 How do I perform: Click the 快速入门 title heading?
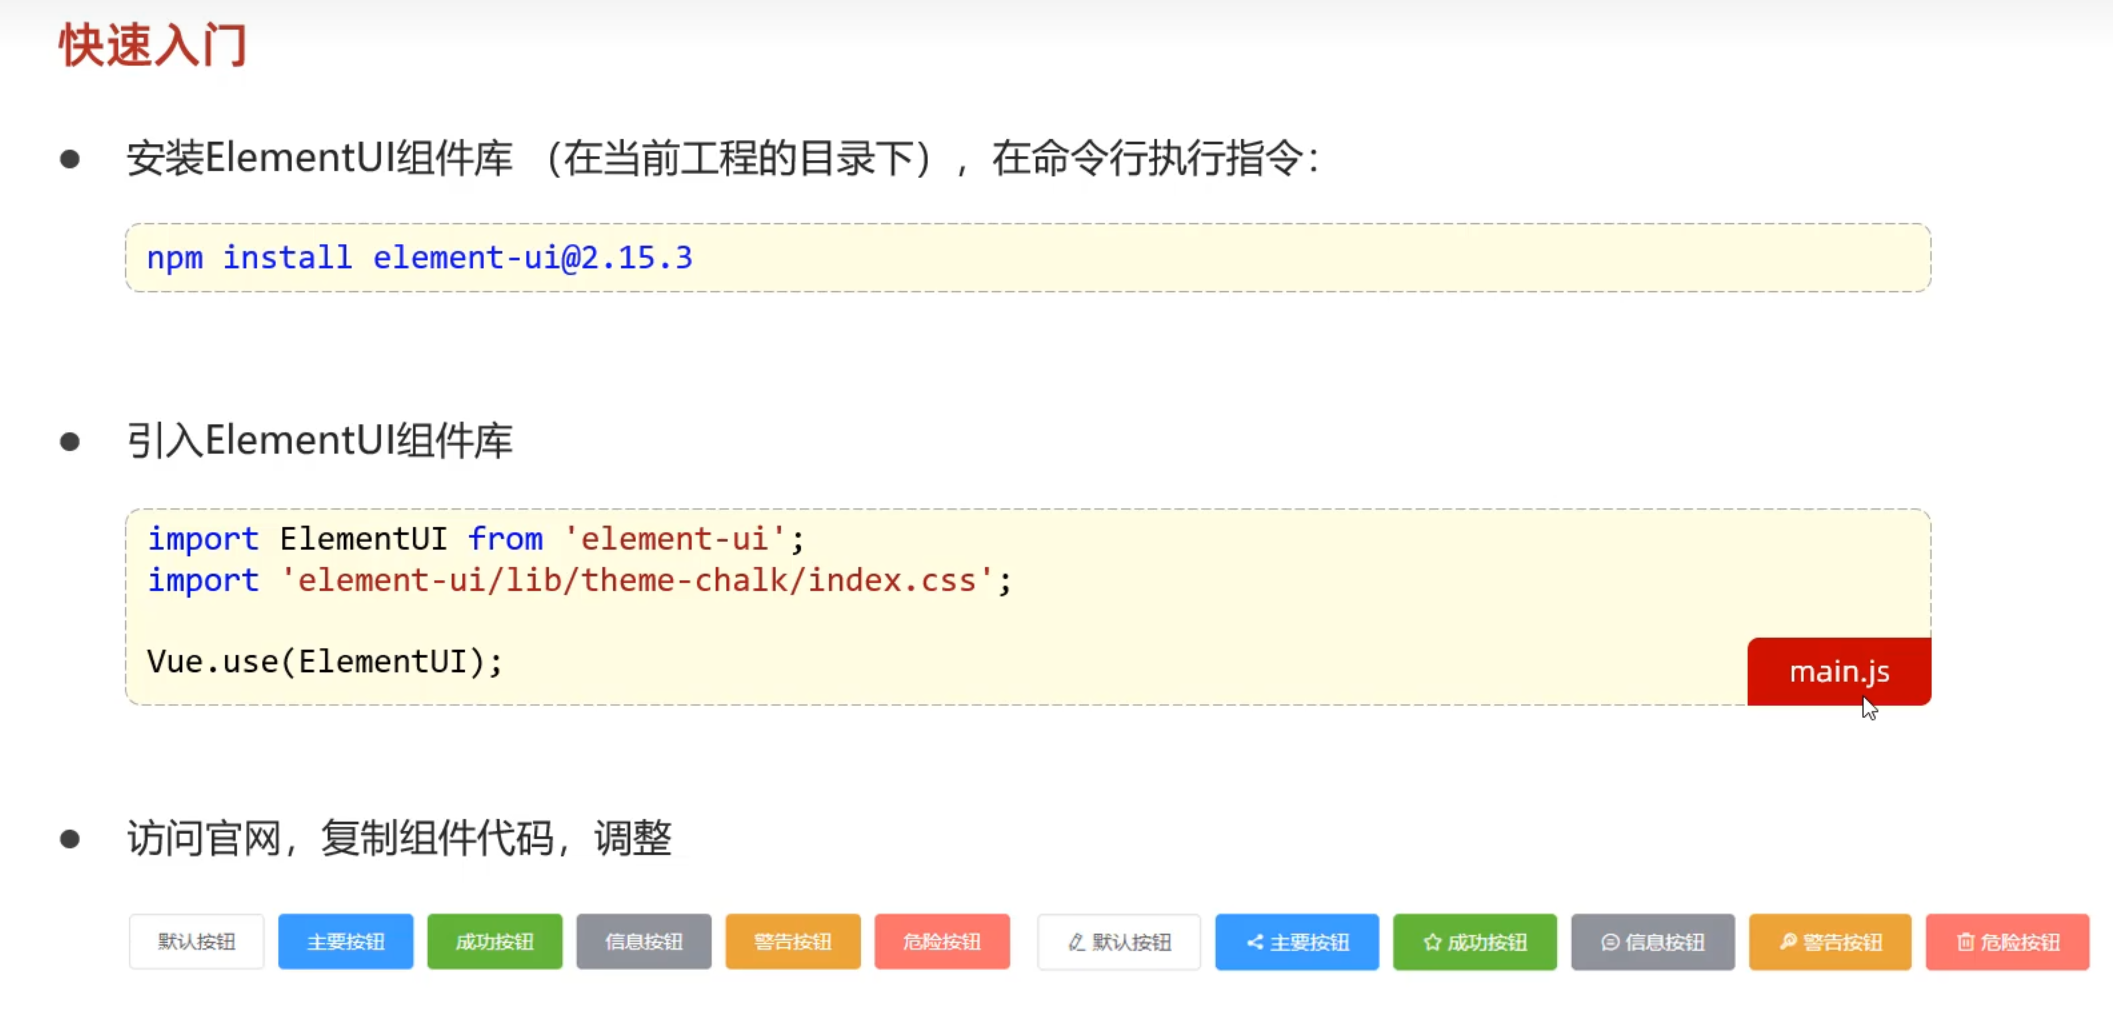153,45
